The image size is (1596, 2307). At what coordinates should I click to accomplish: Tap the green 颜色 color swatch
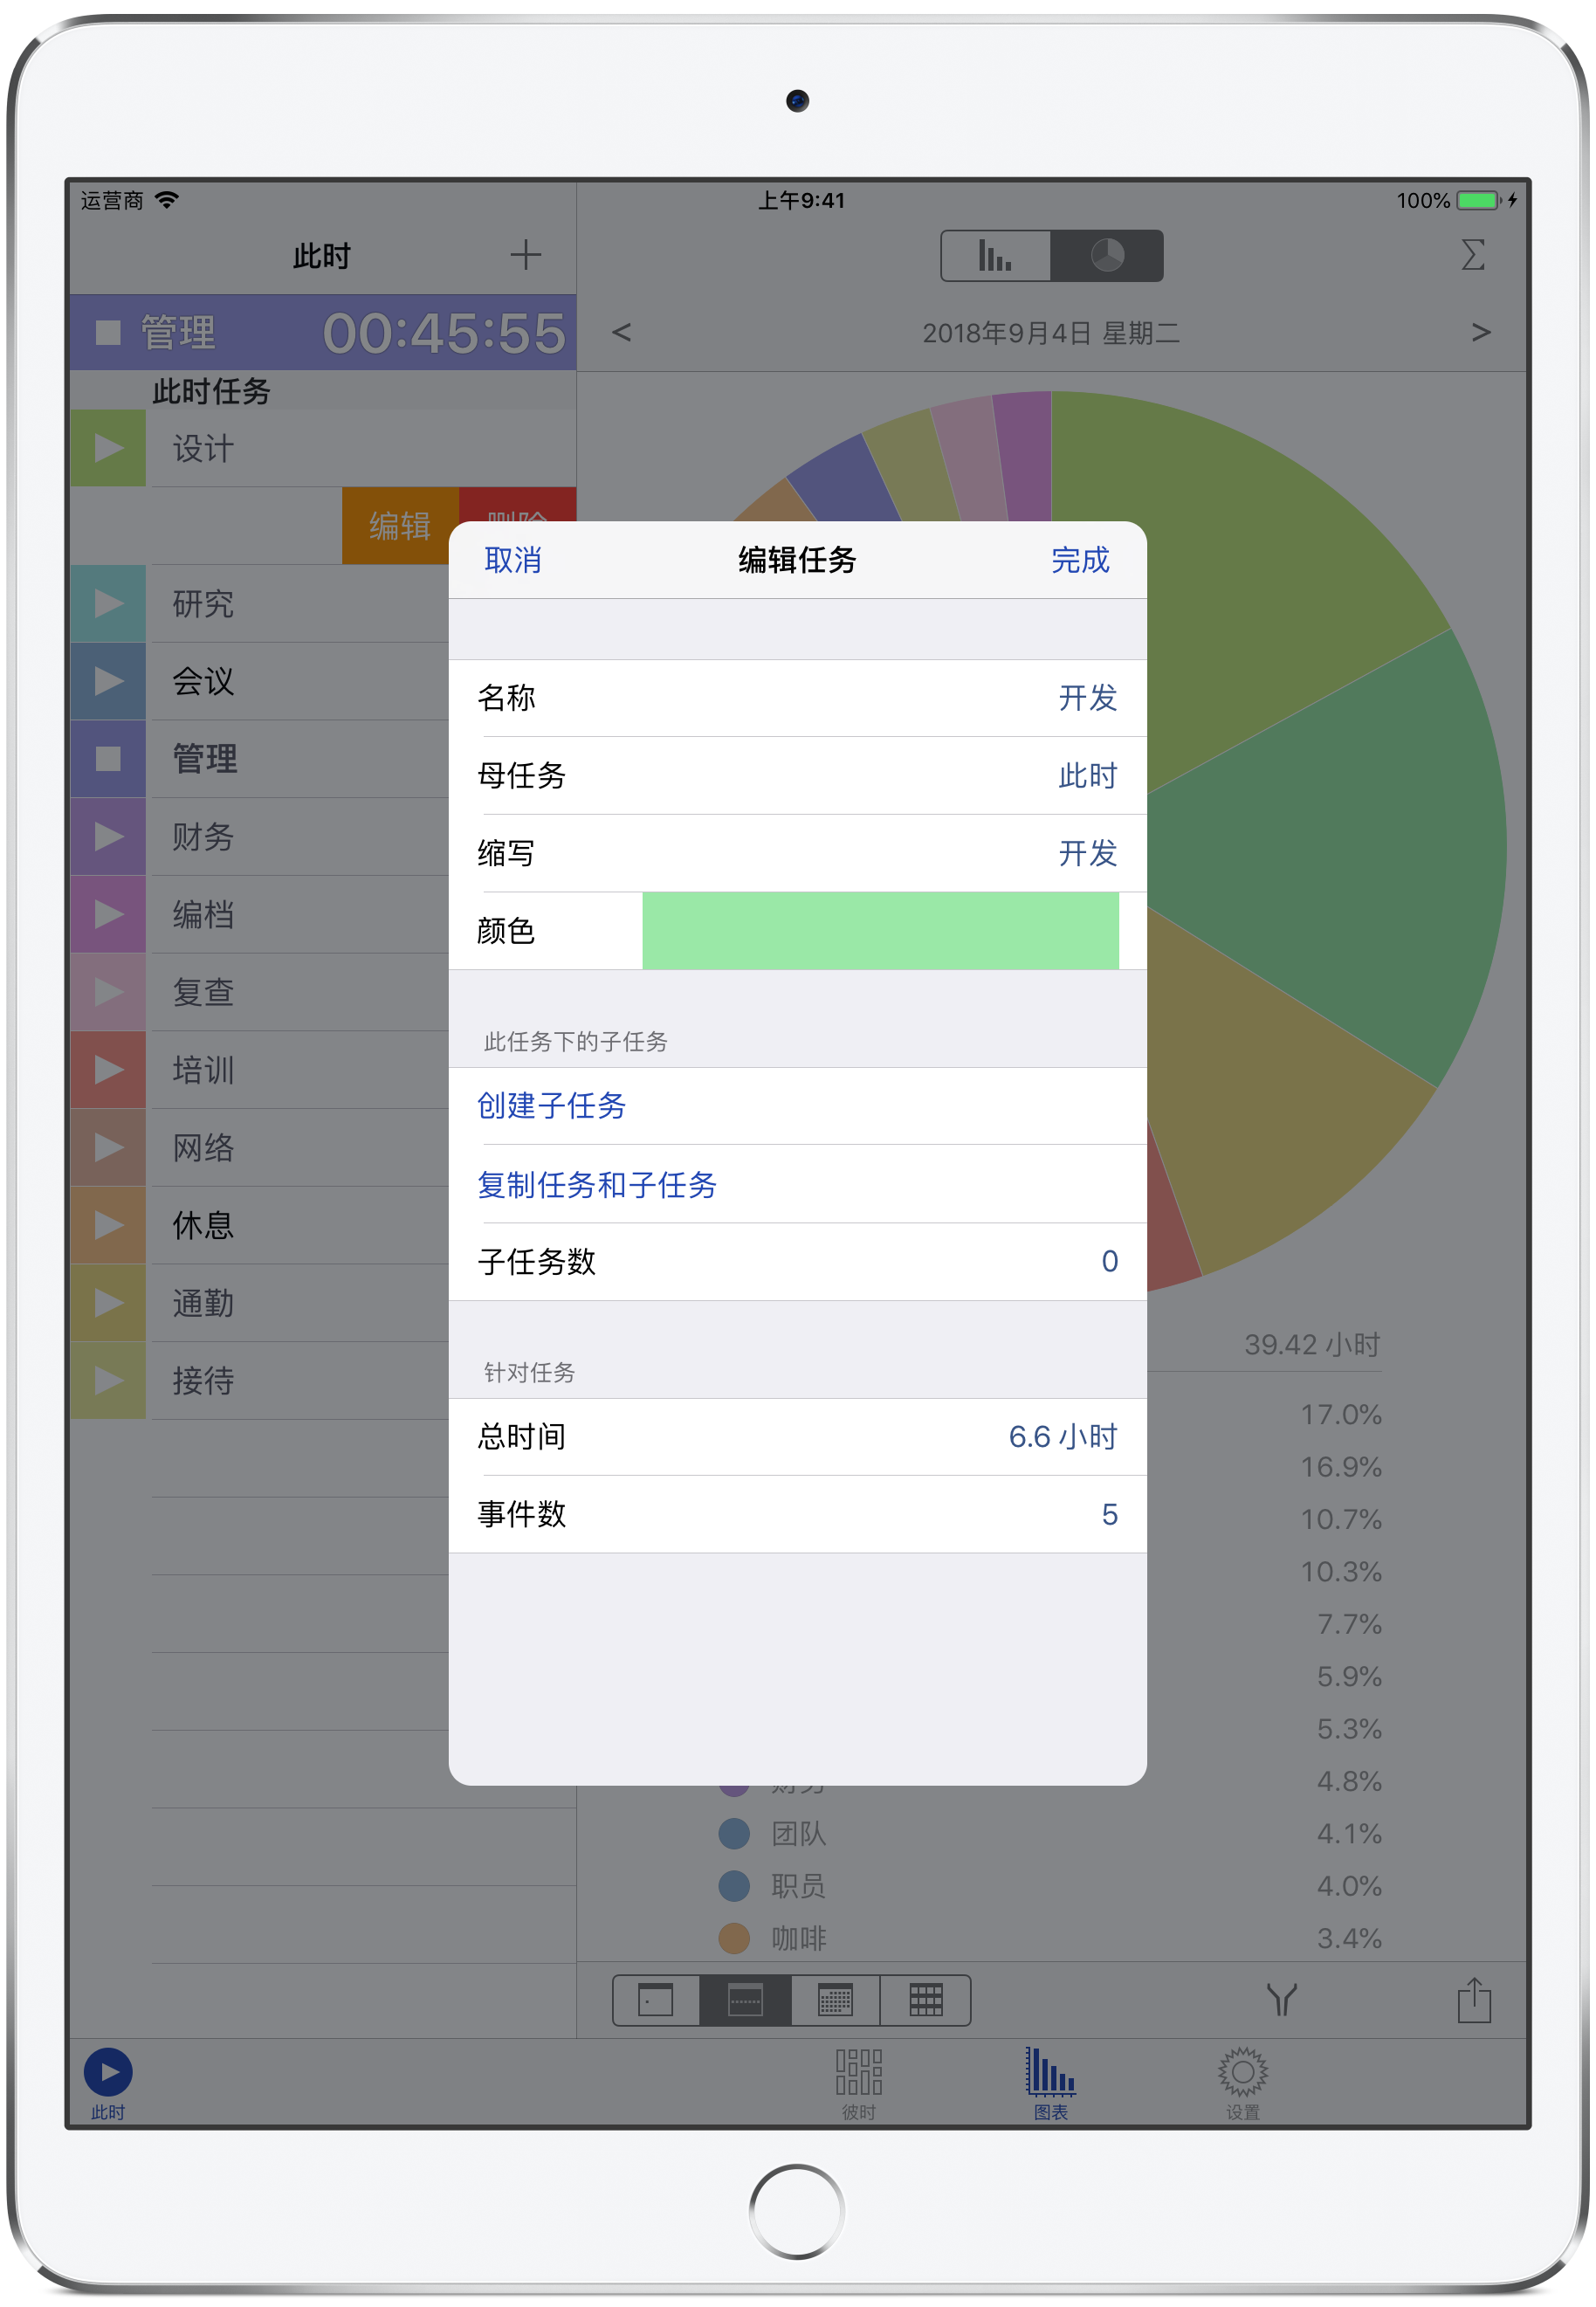[880, 930]
